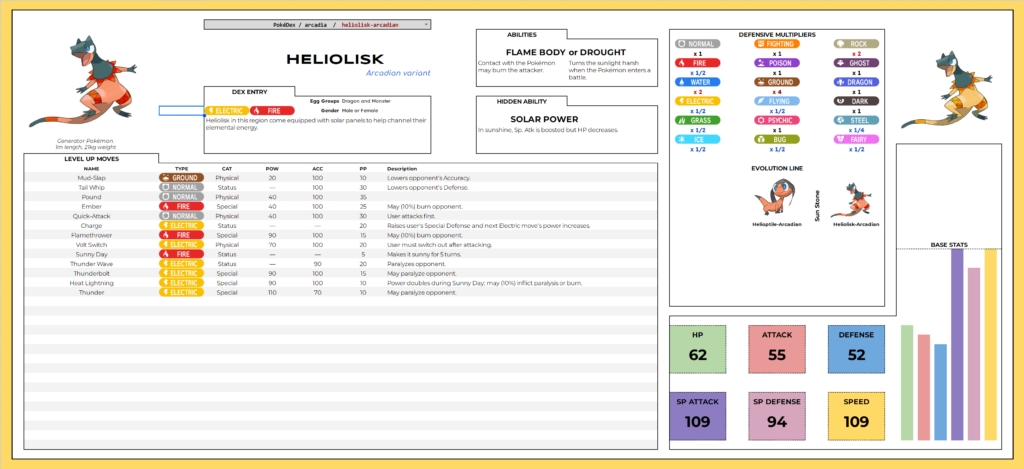Select the Abilities tab header
Viewport: 1024px width, 469px height.
522,35
